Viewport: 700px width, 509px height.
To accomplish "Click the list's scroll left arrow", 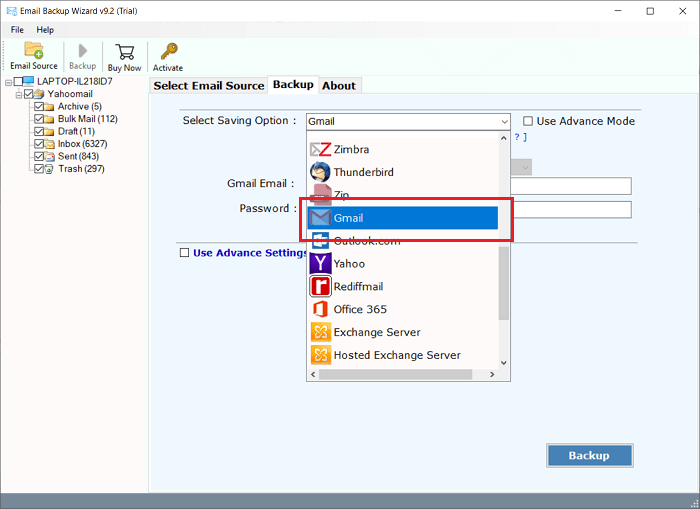I will 313,374.
